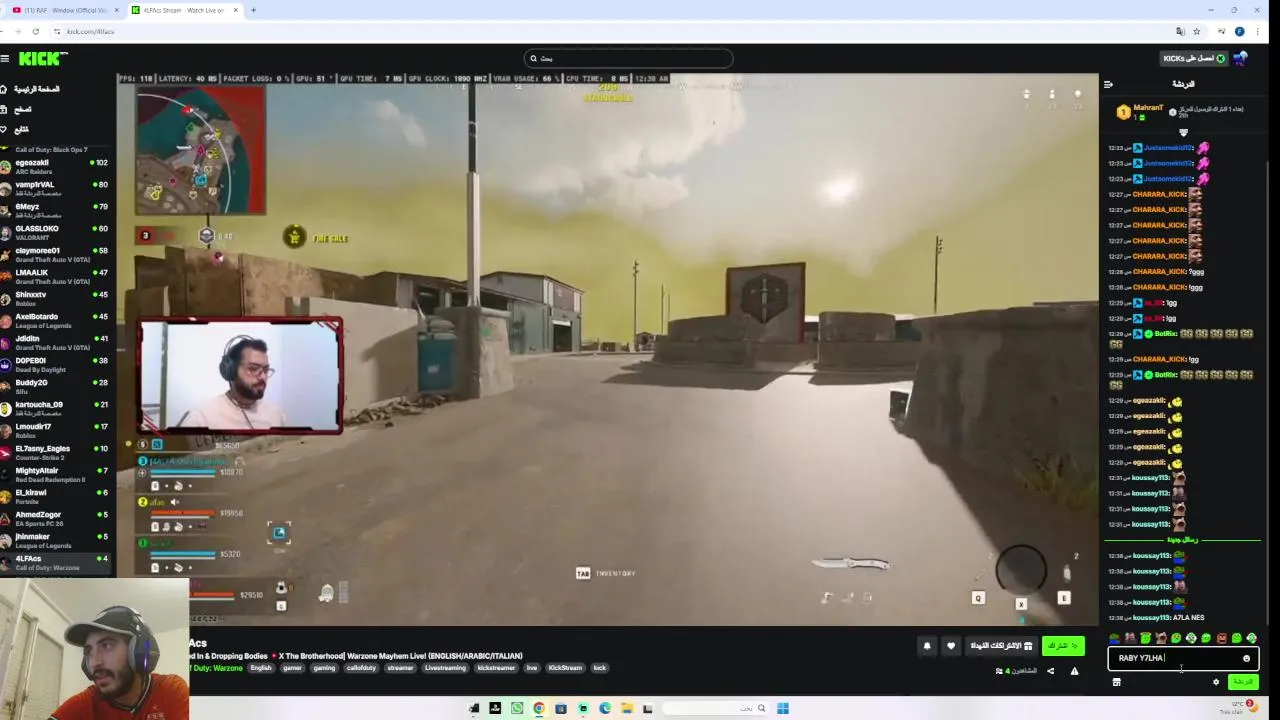Screen dimensions: 1280x720
Task: Toggle the notification bell icon
Action: click(x=927, y=646)
